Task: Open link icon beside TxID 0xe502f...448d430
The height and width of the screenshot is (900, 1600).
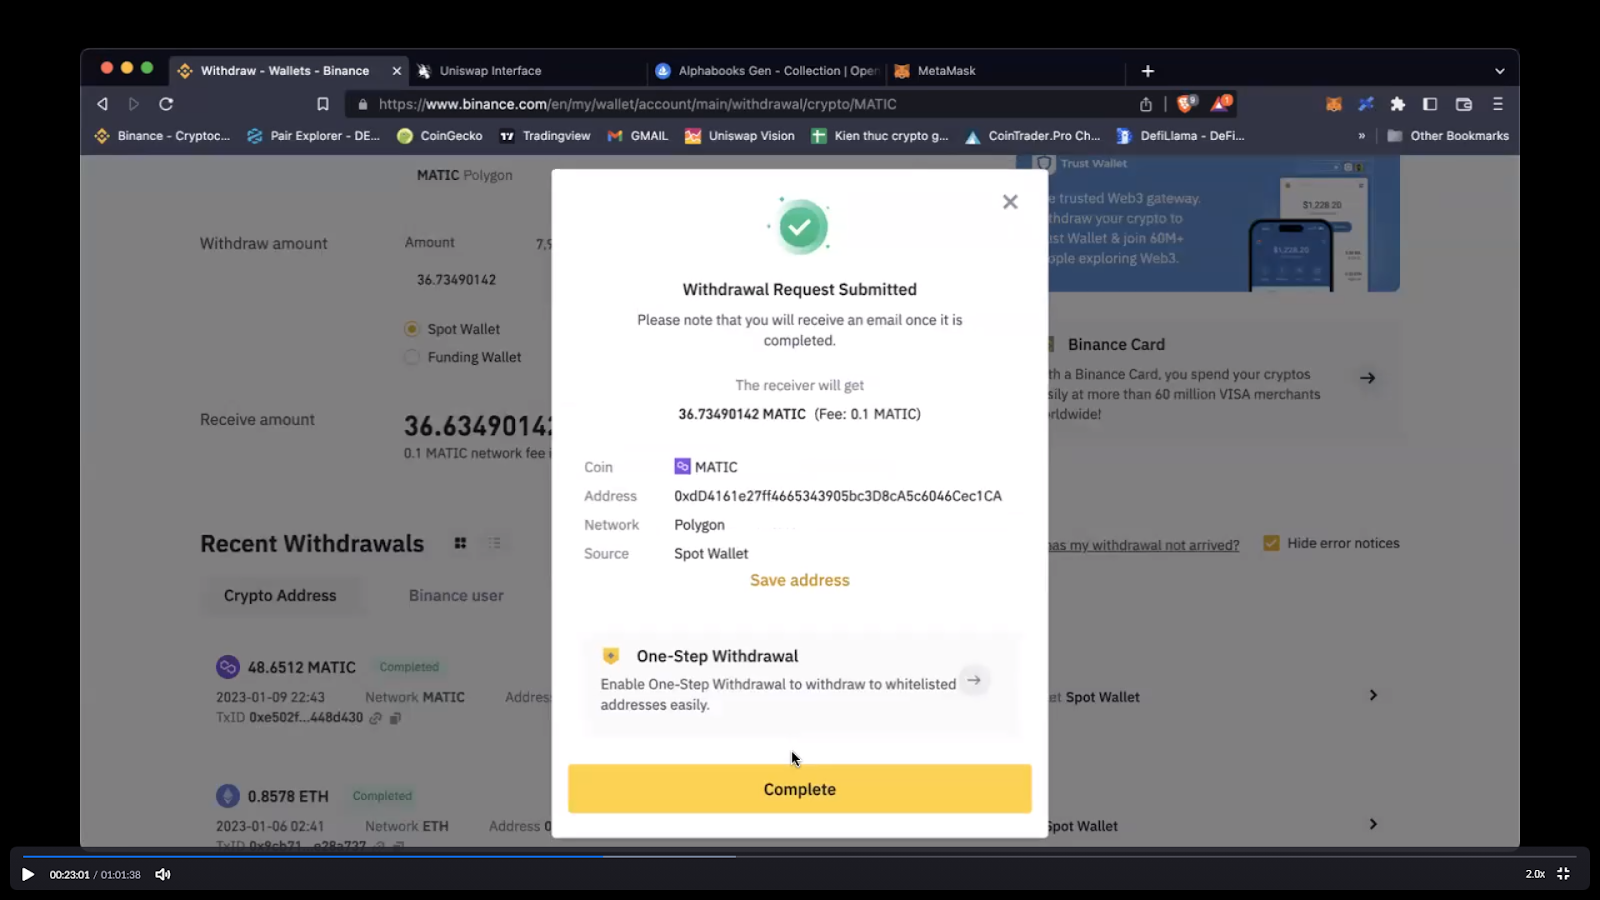Action: point(376,718)
